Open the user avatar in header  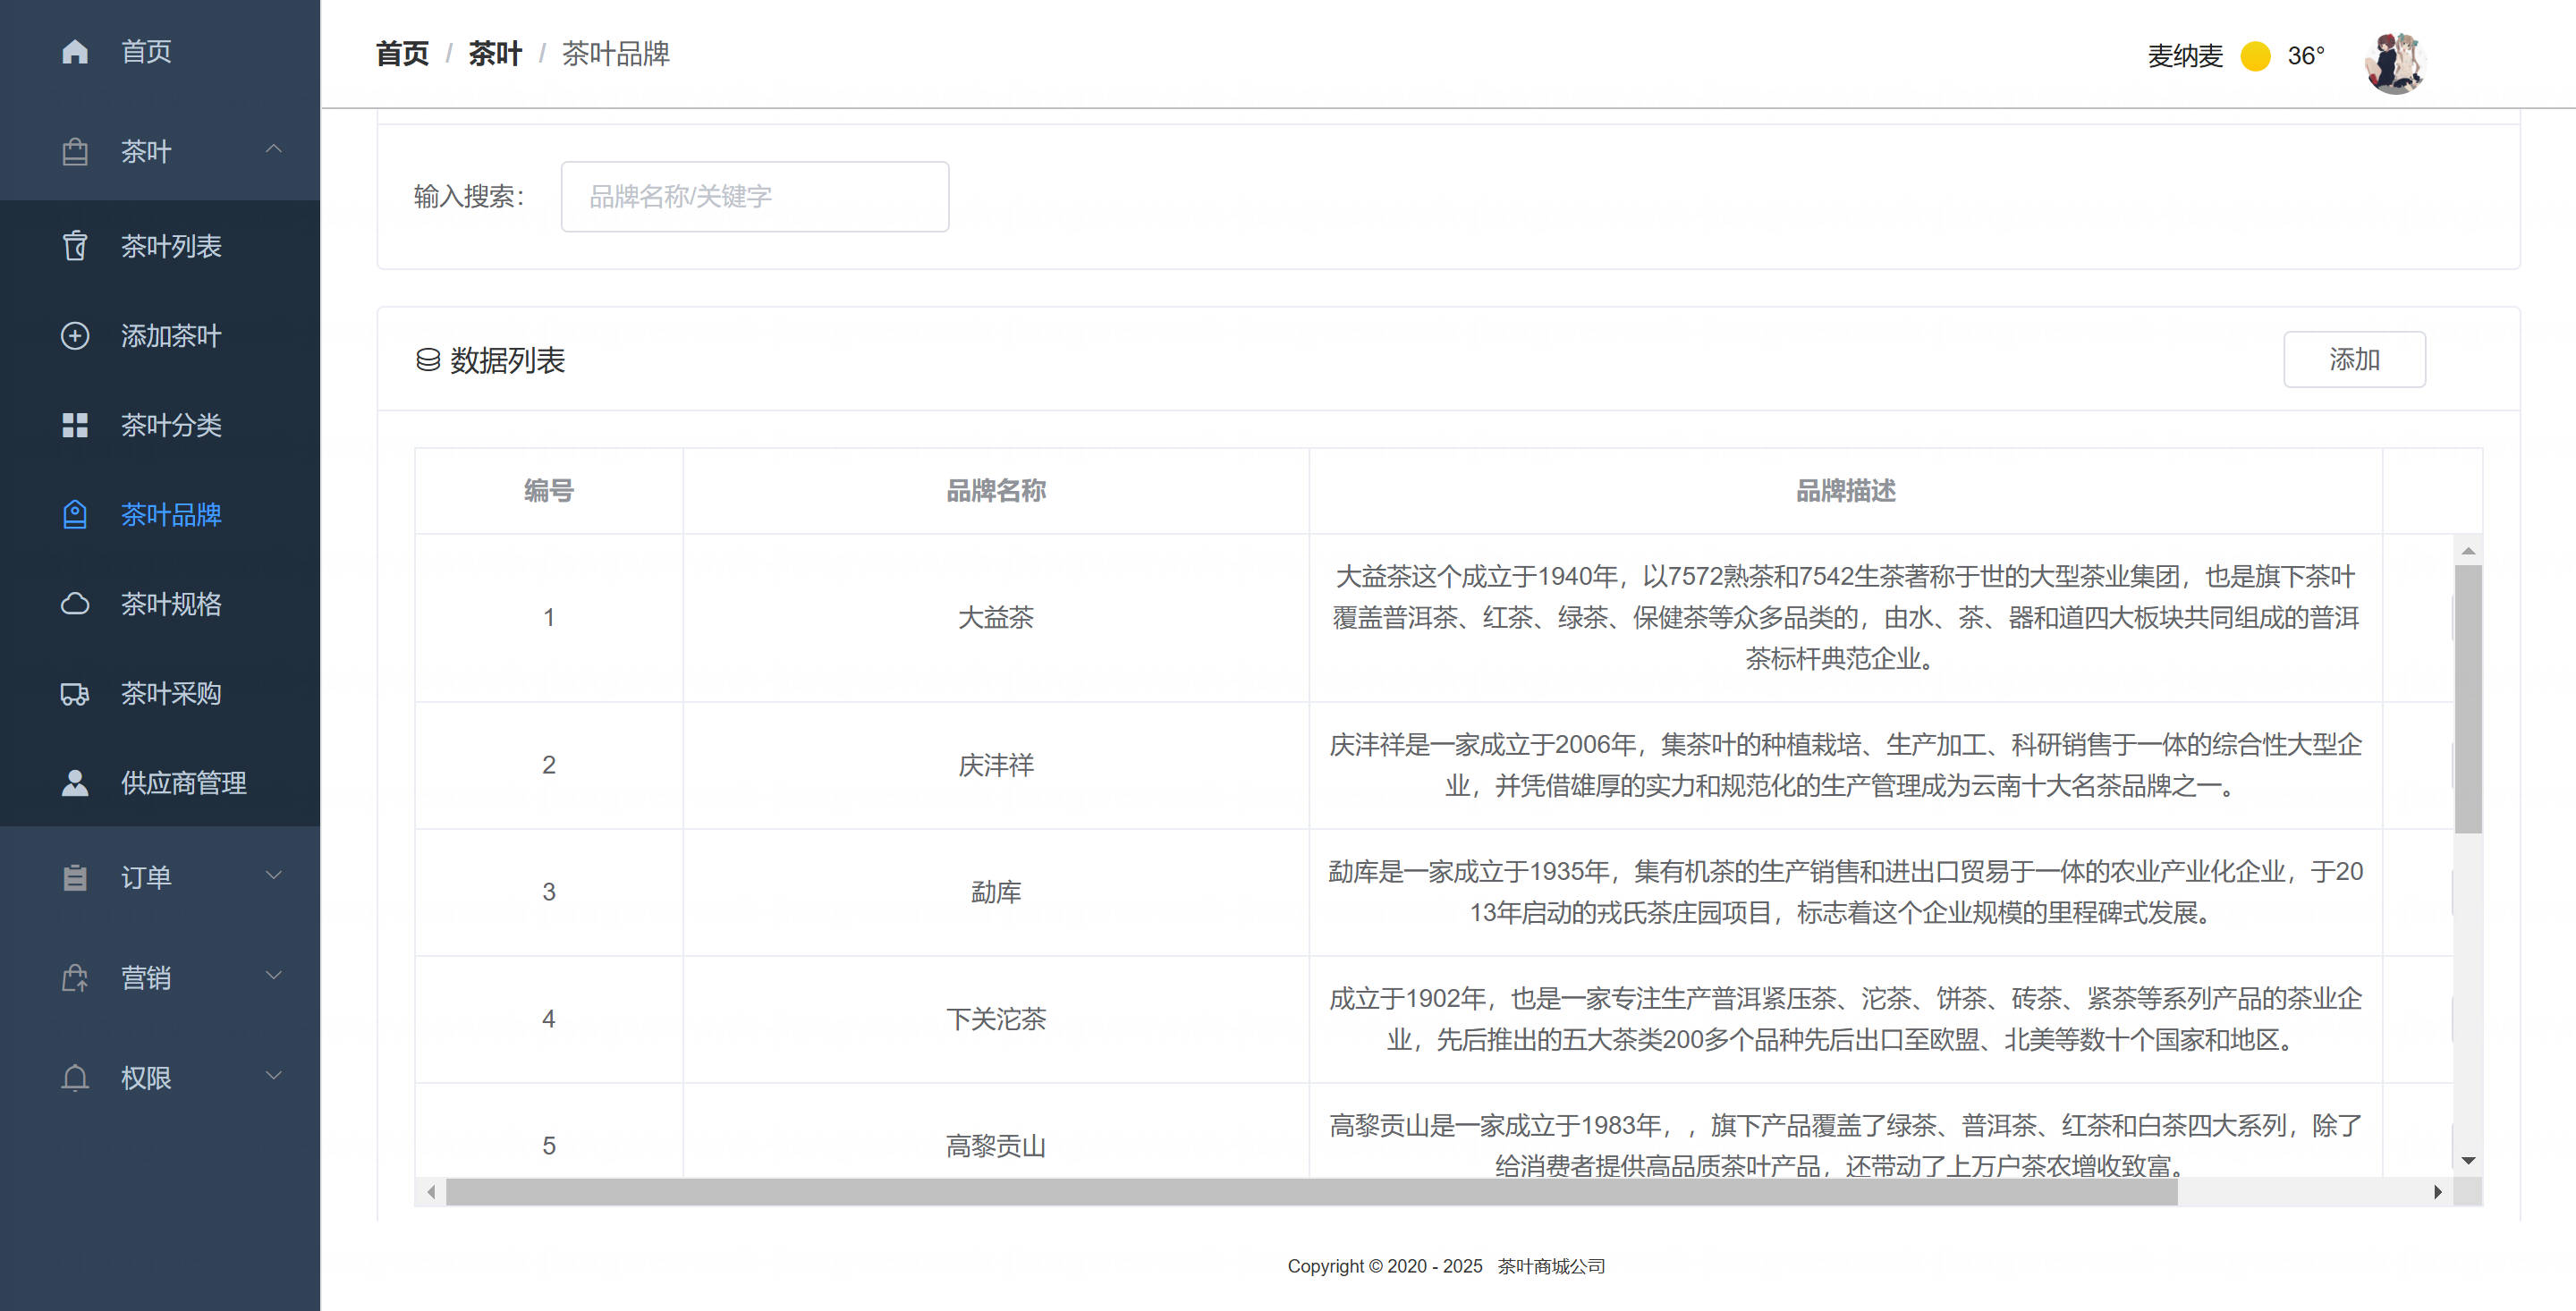click(x=2395, y=62)
